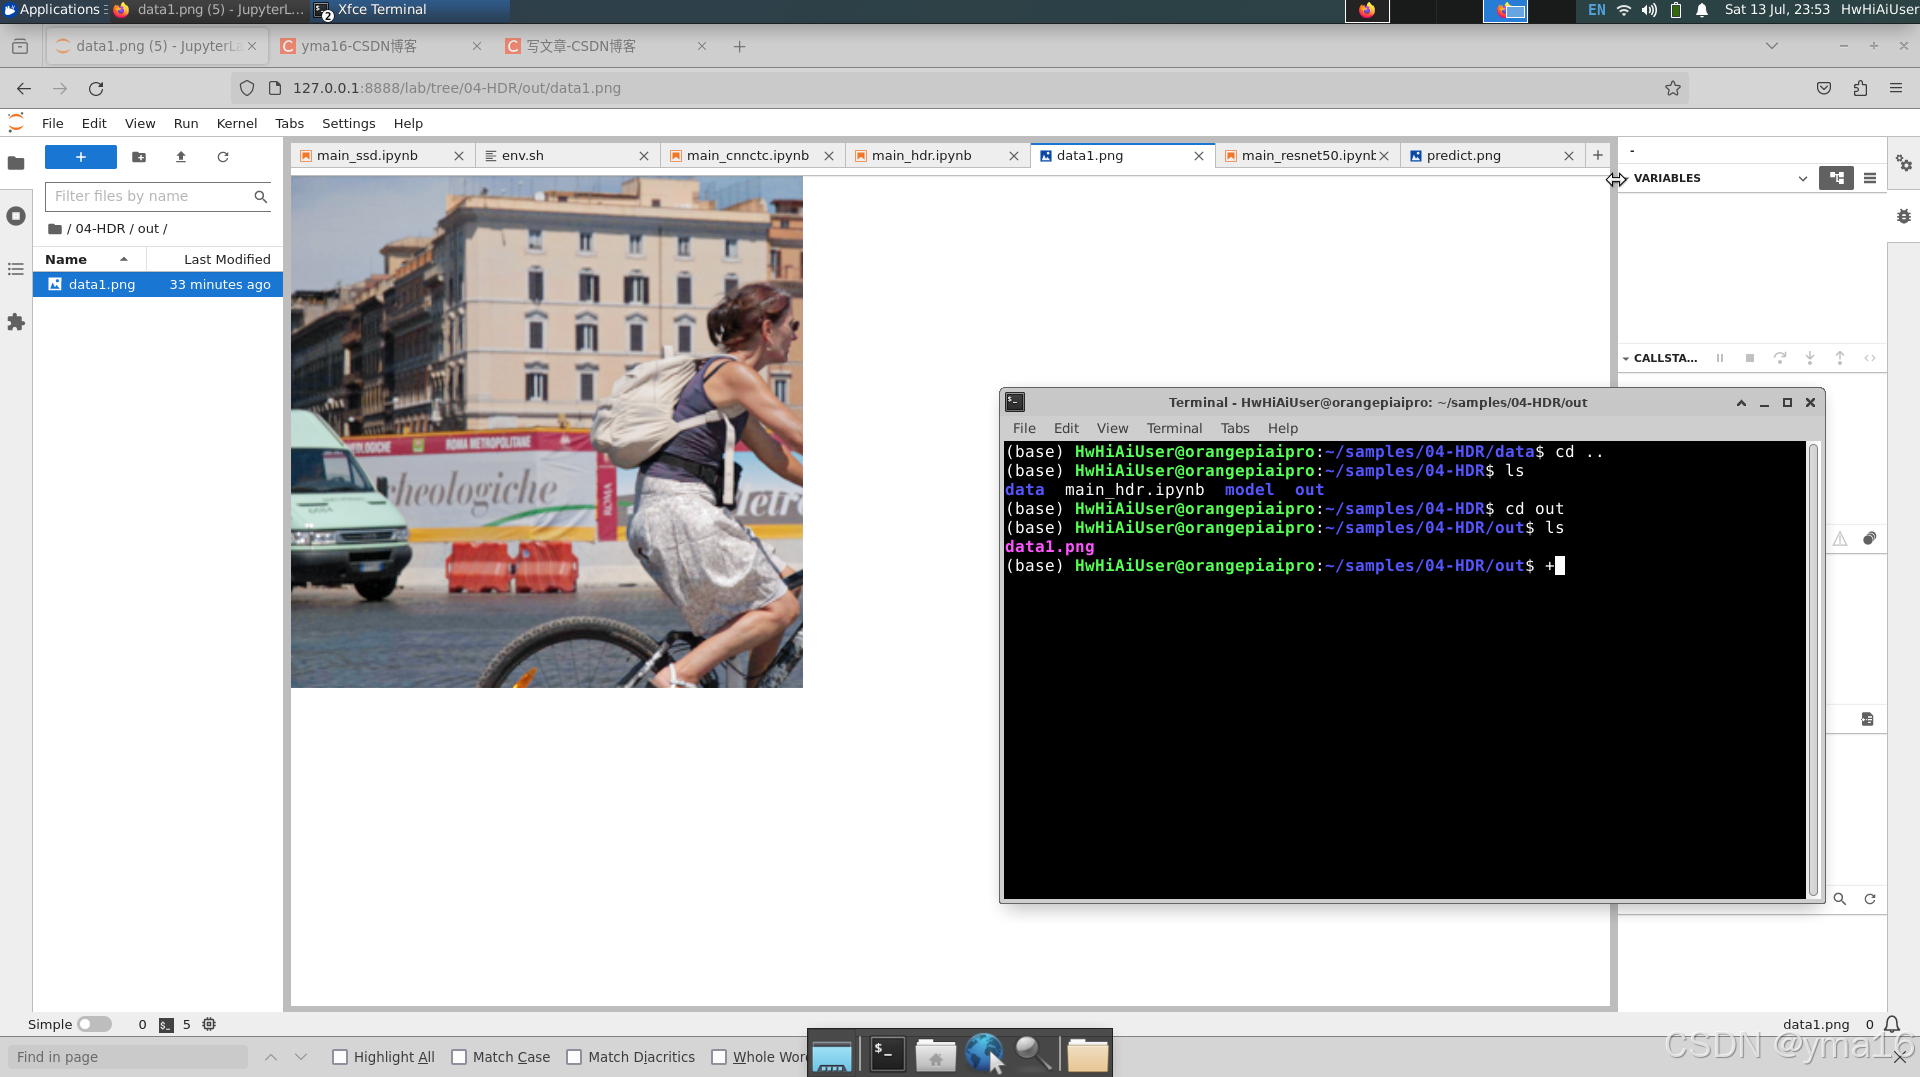Click the blue New Launcher plus button
Screen dimensions: 1920x1077
(x=81, y=157)
